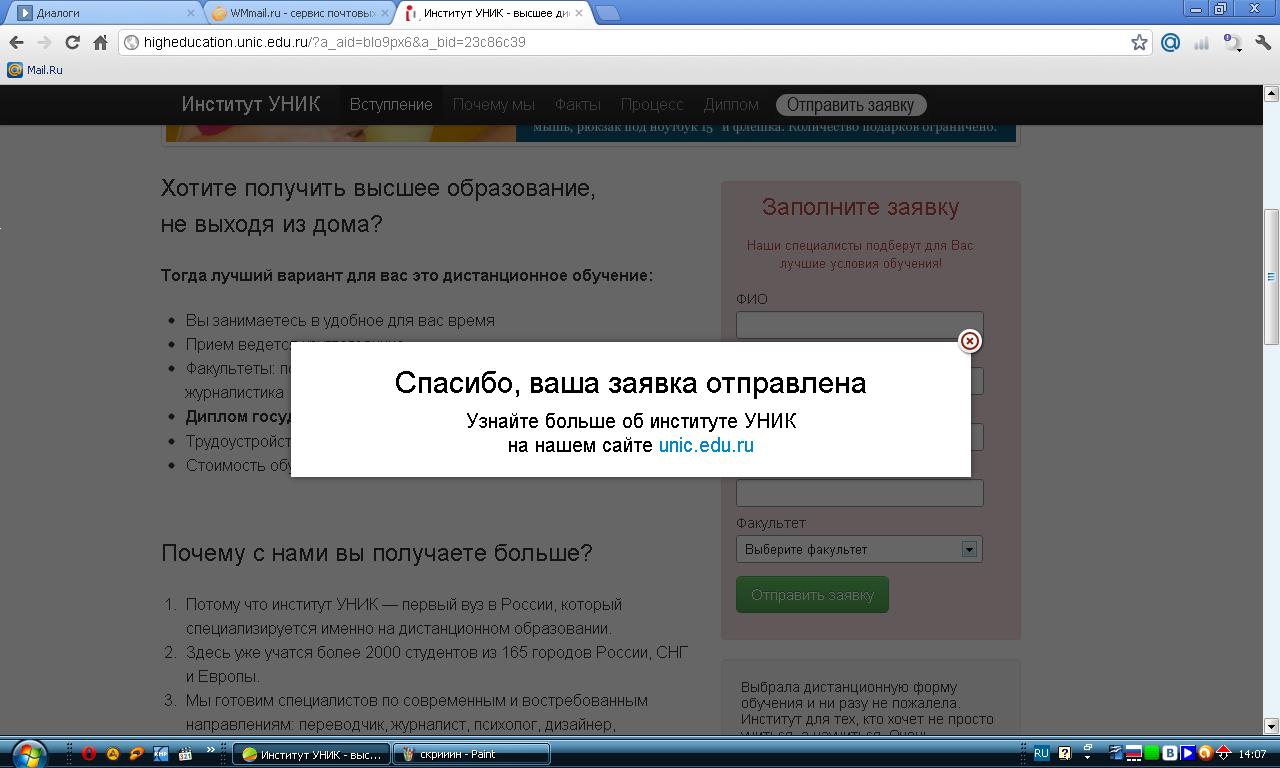Viewport: 1280px width, 768px height.
Task: Reload the current page
Action: pos(72,42)
